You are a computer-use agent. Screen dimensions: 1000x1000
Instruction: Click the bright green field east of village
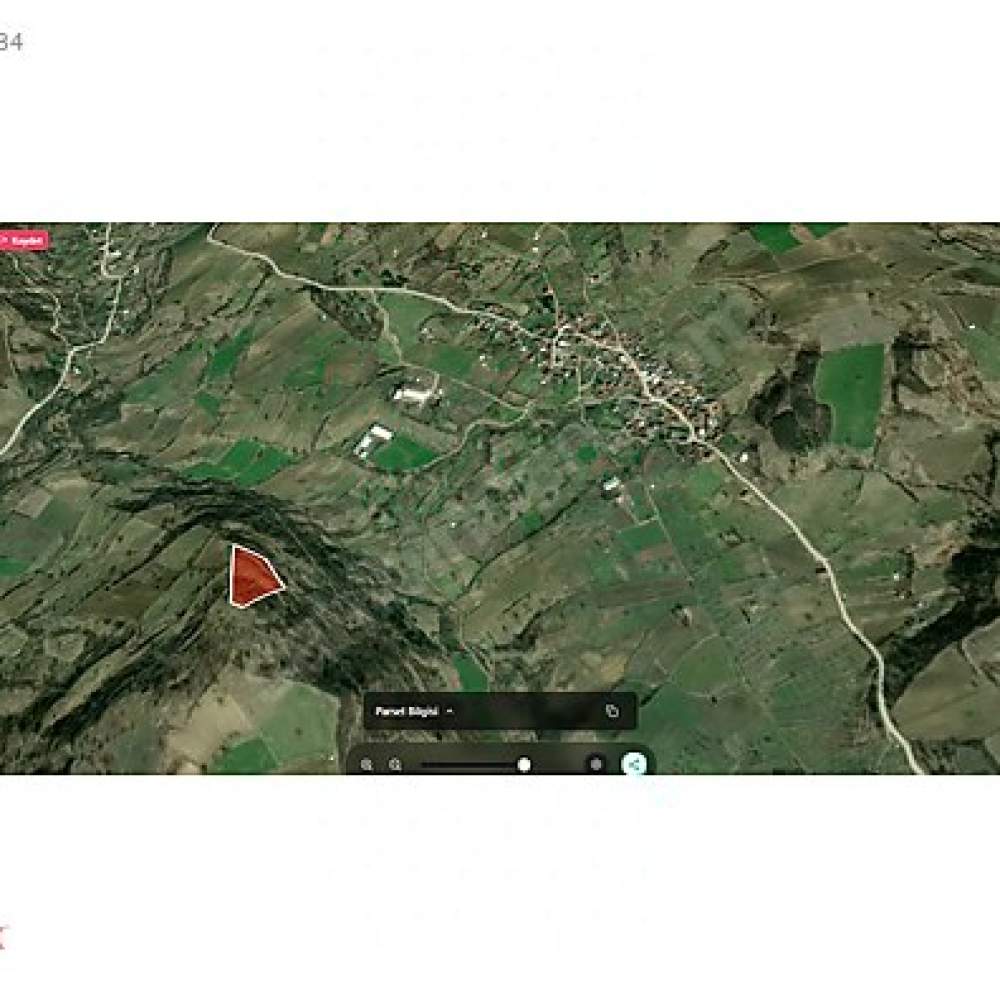(851, 395)
